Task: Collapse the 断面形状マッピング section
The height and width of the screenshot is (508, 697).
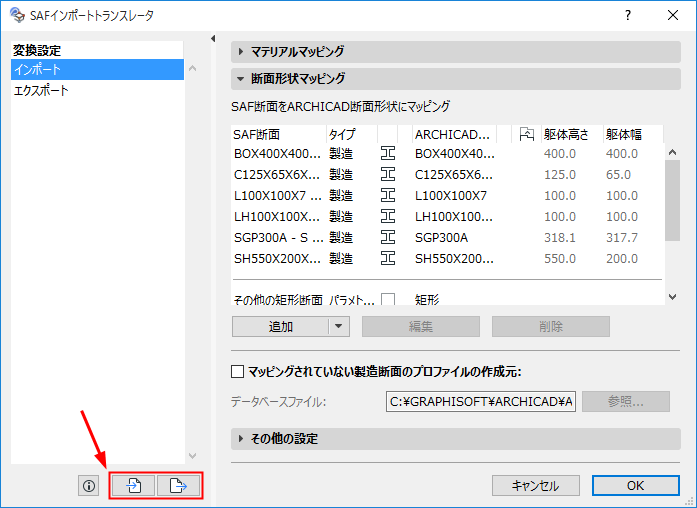Action: (x=456, y=79)
